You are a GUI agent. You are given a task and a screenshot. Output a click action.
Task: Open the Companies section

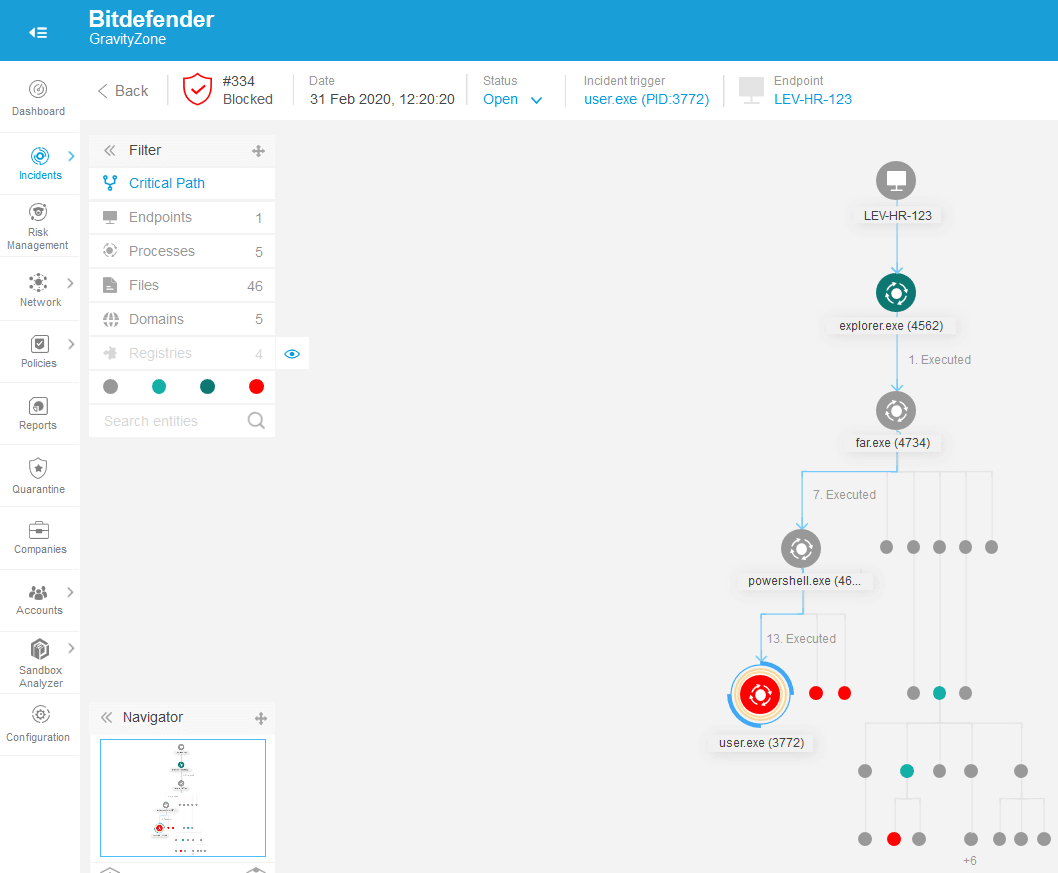pyautogui.click(x=40, y=538)
